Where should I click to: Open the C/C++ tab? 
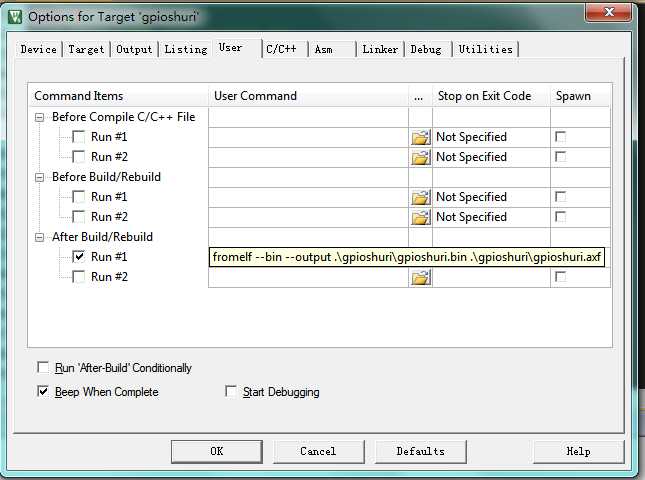tap(281, 49)
